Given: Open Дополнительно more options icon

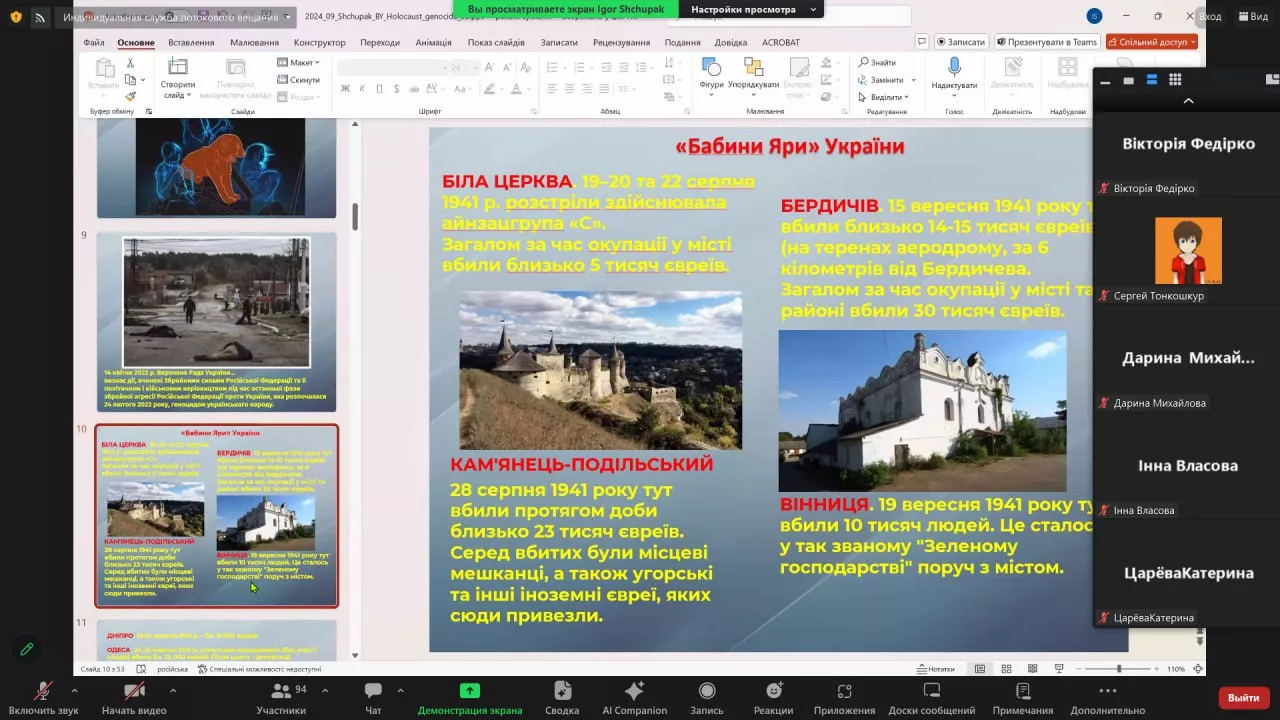Looking at the screenshot, I should pyautogui.click(x=1107, y=691).
